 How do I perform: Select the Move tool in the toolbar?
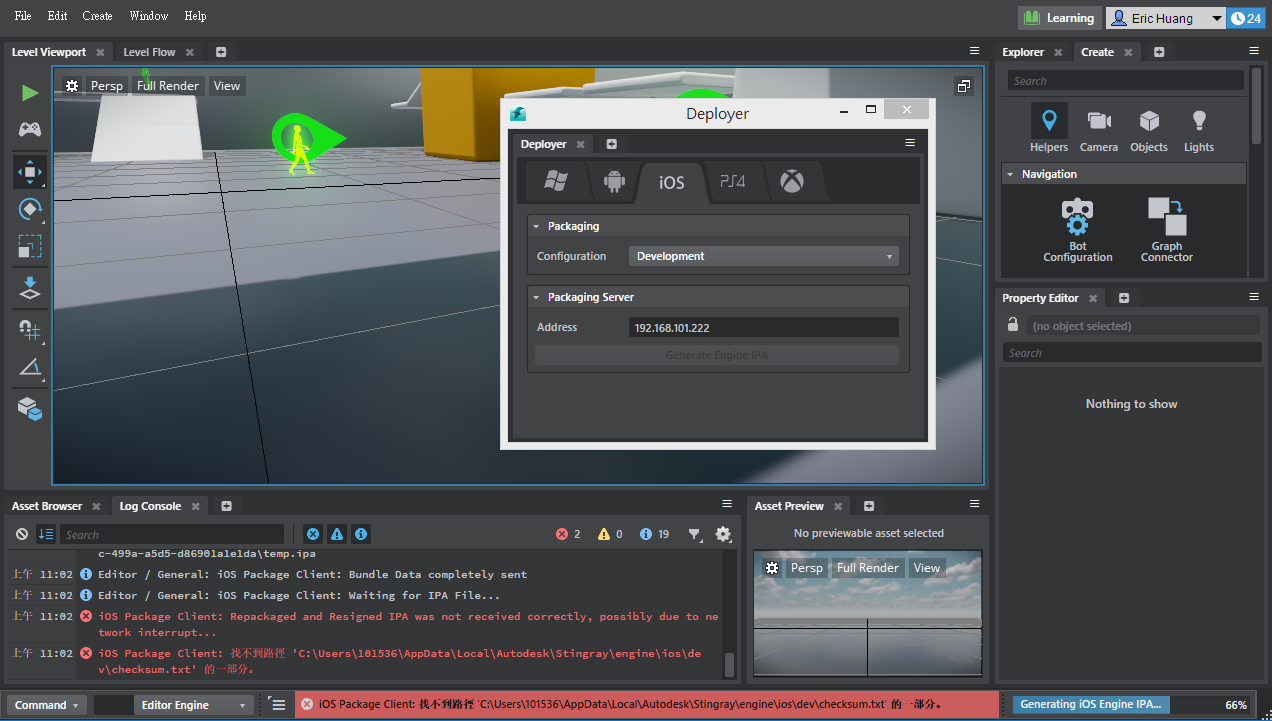(29, 171)
